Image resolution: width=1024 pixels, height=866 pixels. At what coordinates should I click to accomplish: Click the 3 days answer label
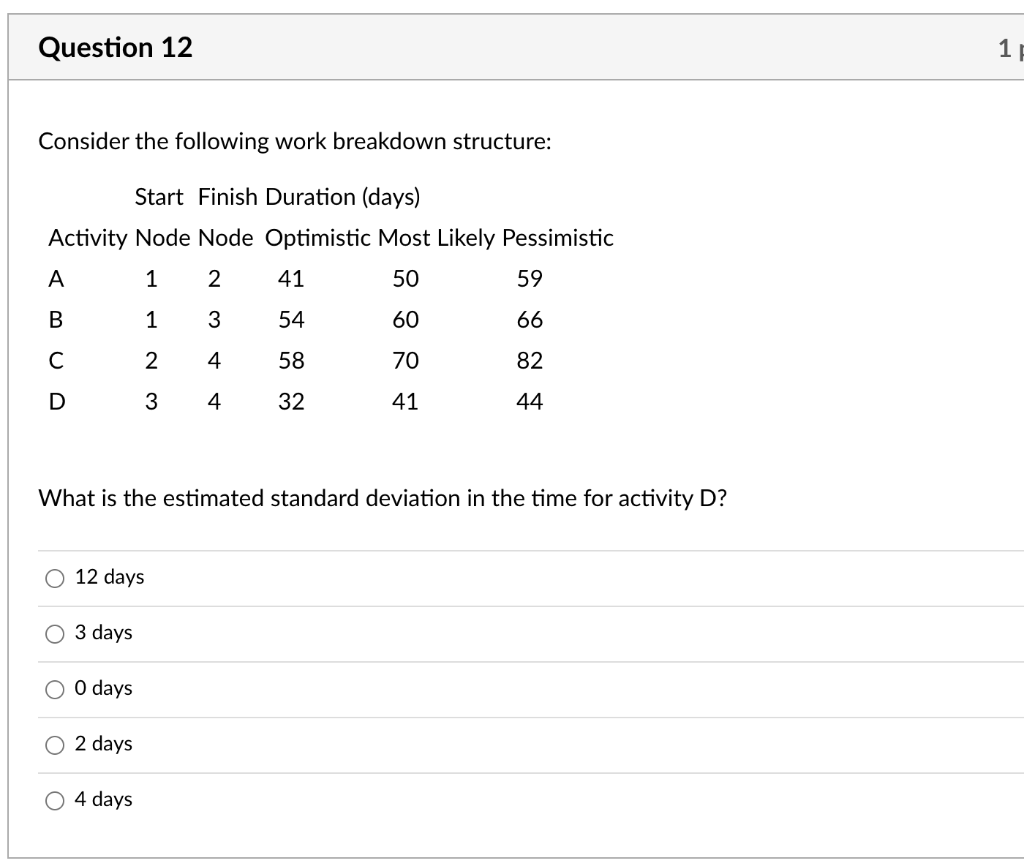103,632
